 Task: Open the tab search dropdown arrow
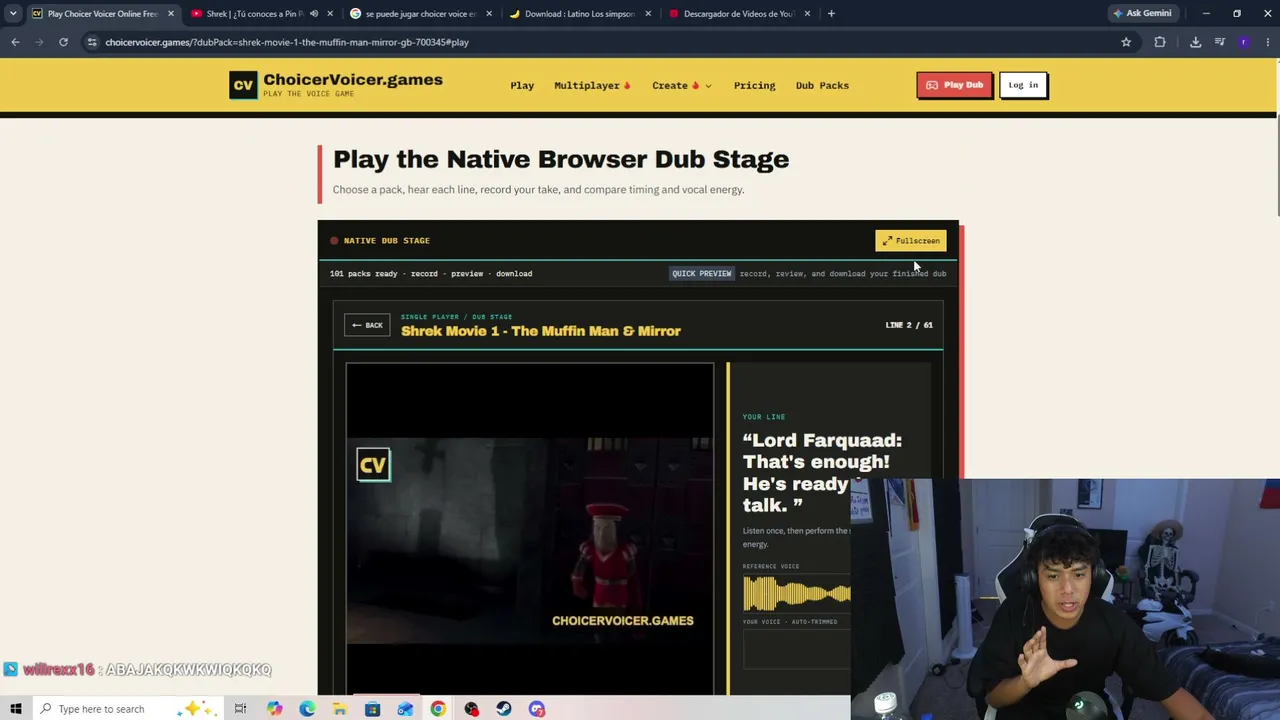click(13, 14)
